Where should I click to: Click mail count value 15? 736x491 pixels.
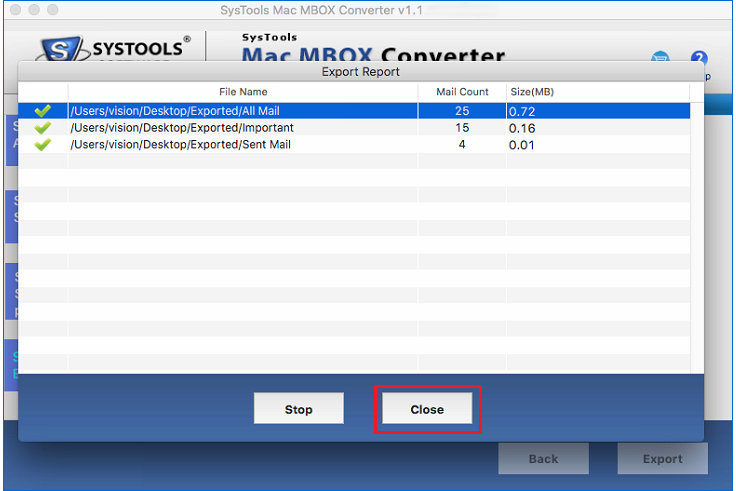(x=461, y=128)
